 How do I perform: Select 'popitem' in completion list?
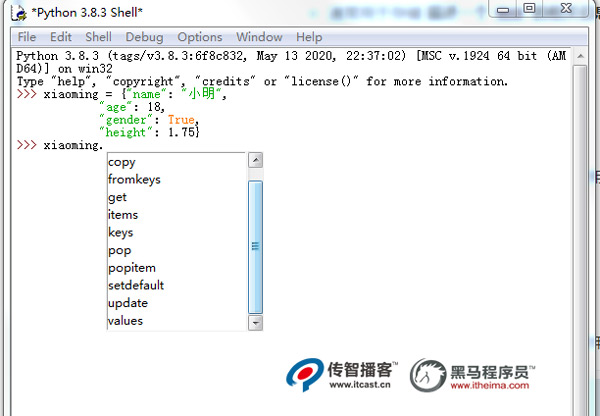(132, 268)
